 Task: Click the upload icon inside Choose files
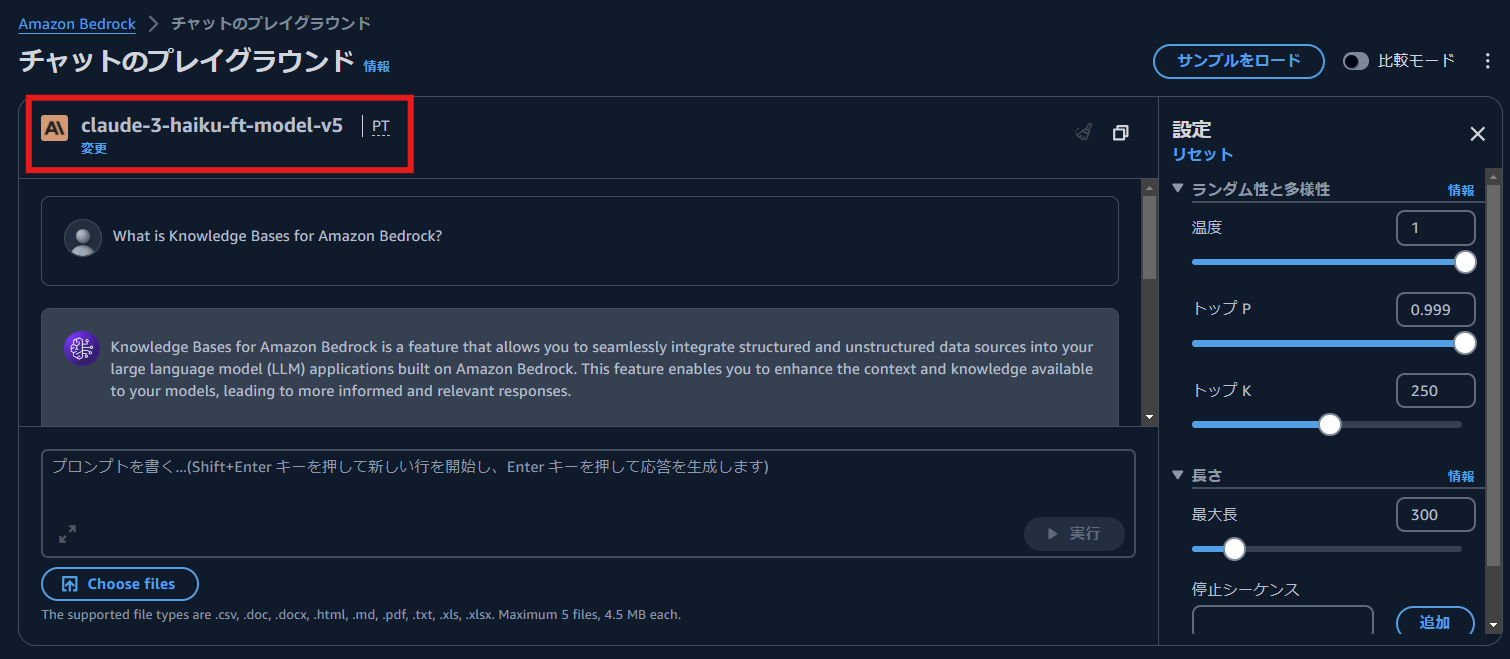[x=67, y=584]
